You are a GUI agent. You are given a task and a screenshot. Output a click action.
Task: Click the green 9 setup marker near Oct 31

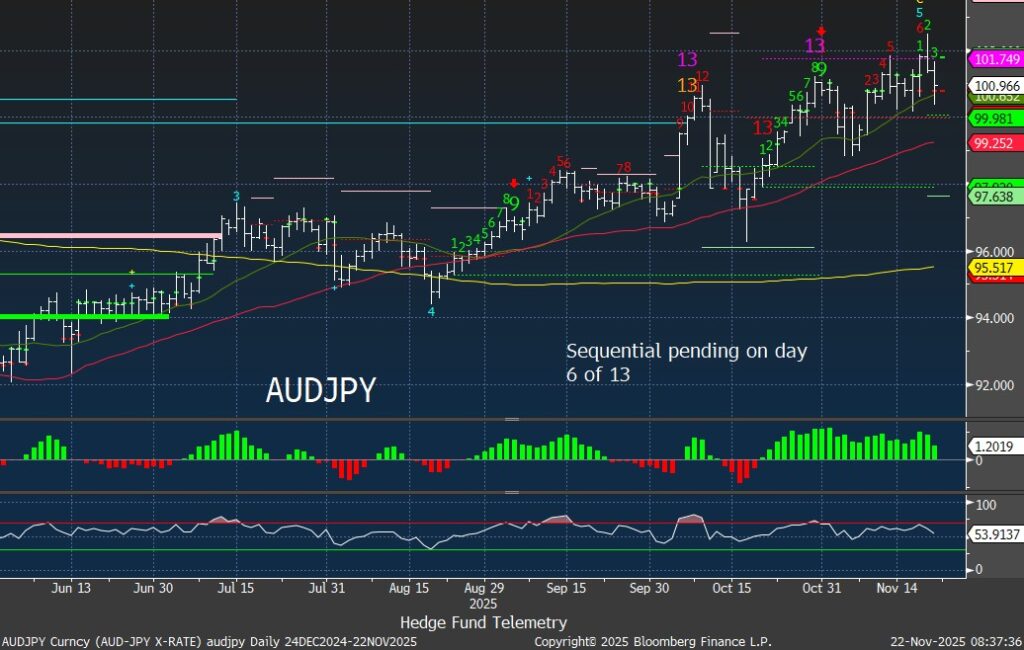pos(821,69)
